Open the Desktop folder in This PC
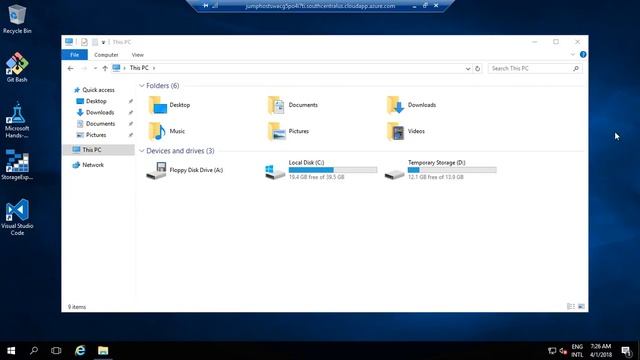Viewport: 640px width, 360px height. tap(169, 105)
